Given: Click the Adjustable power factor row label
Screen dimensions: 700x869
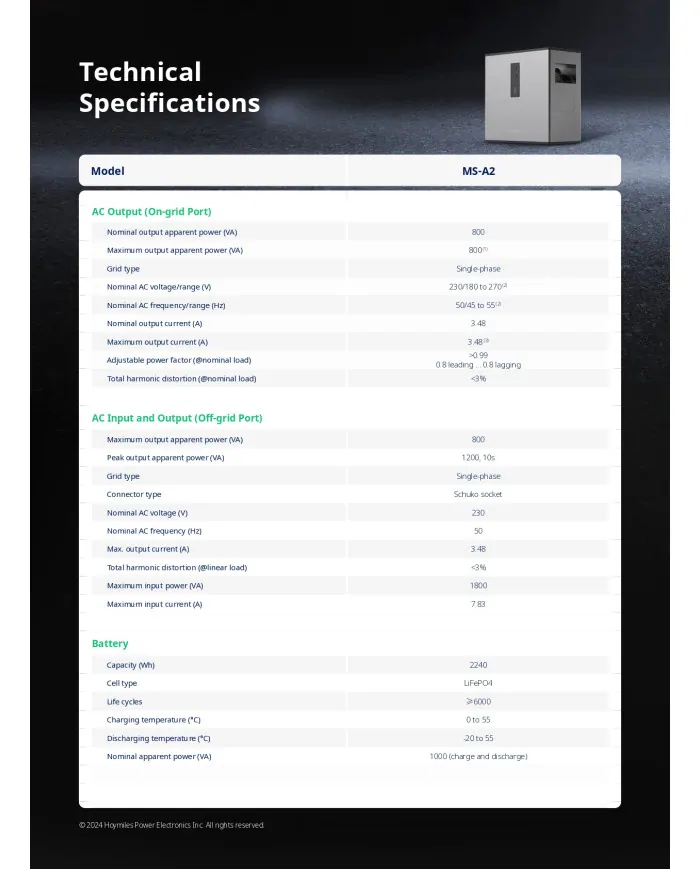Looking at the screenshot, I should click(178, 360).
